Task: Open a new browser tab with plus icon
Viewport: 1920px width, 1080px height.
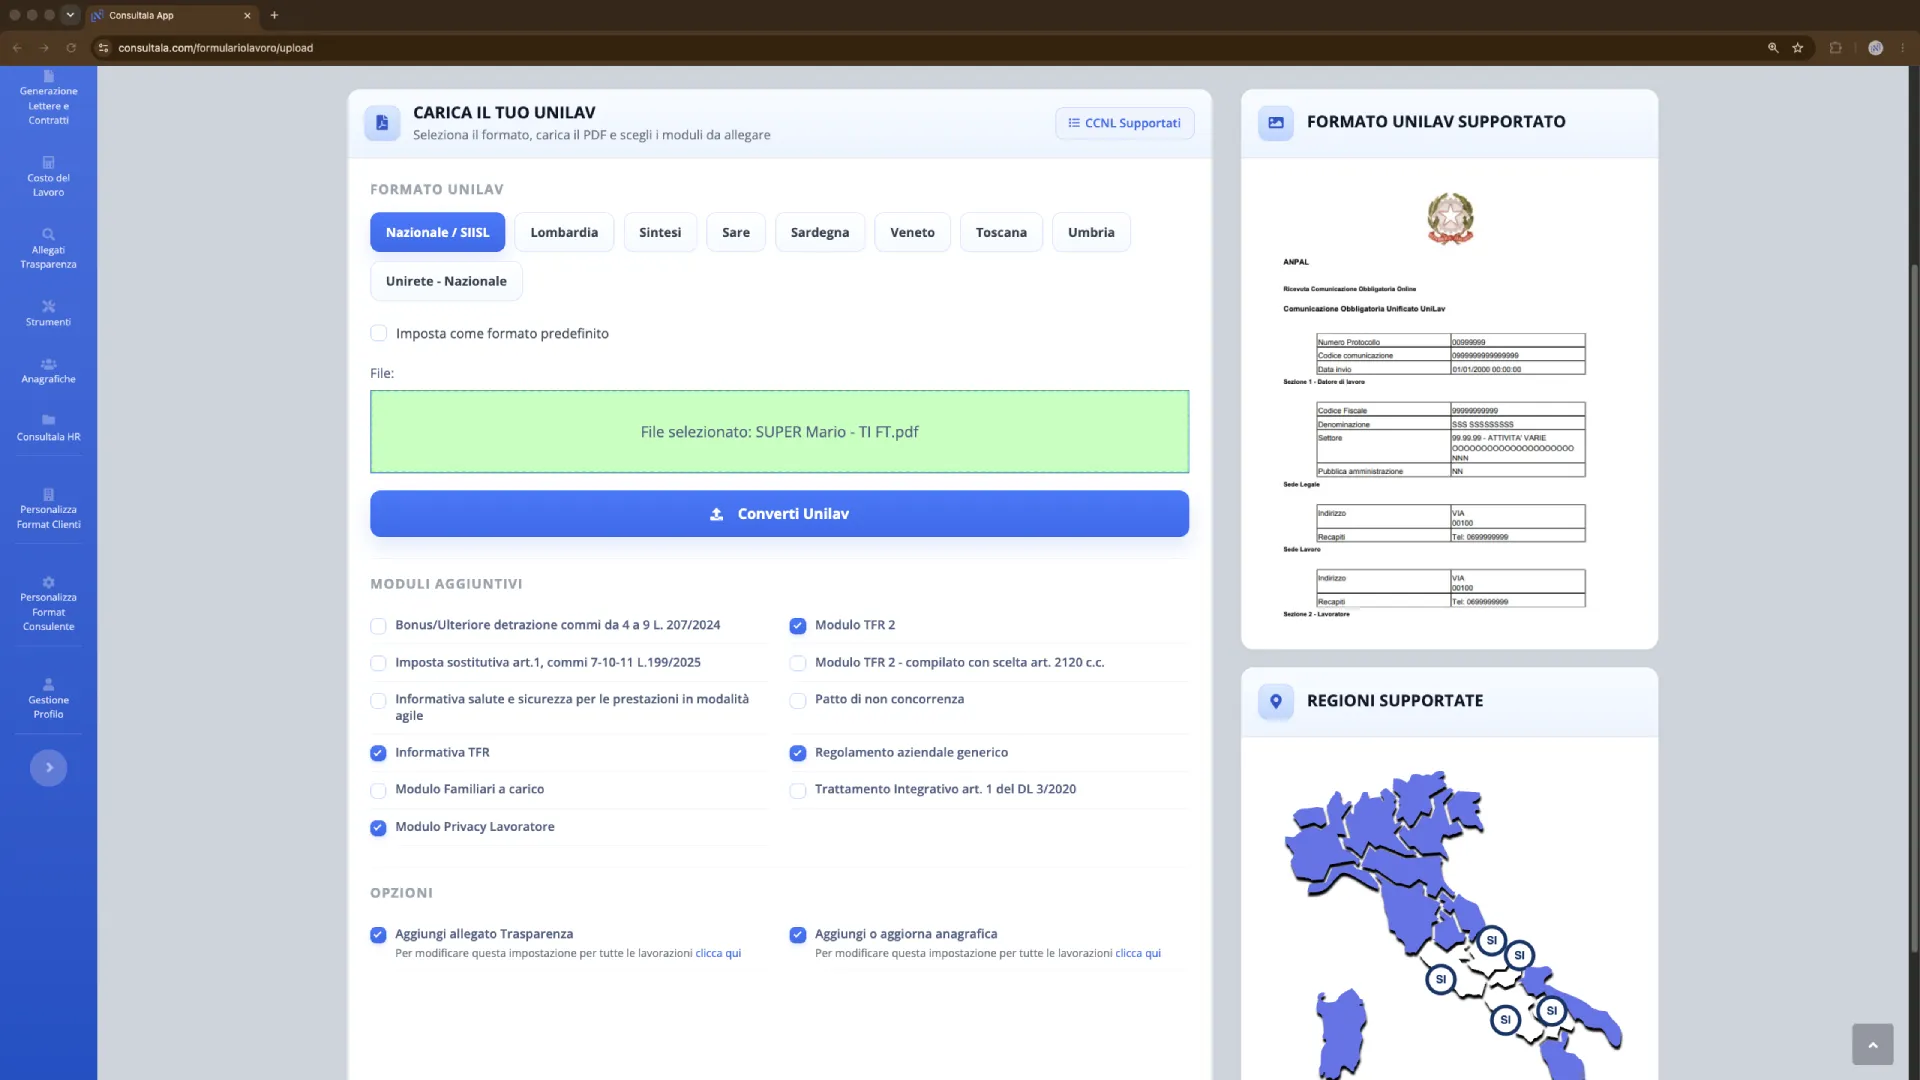Action: coord(274,15)
